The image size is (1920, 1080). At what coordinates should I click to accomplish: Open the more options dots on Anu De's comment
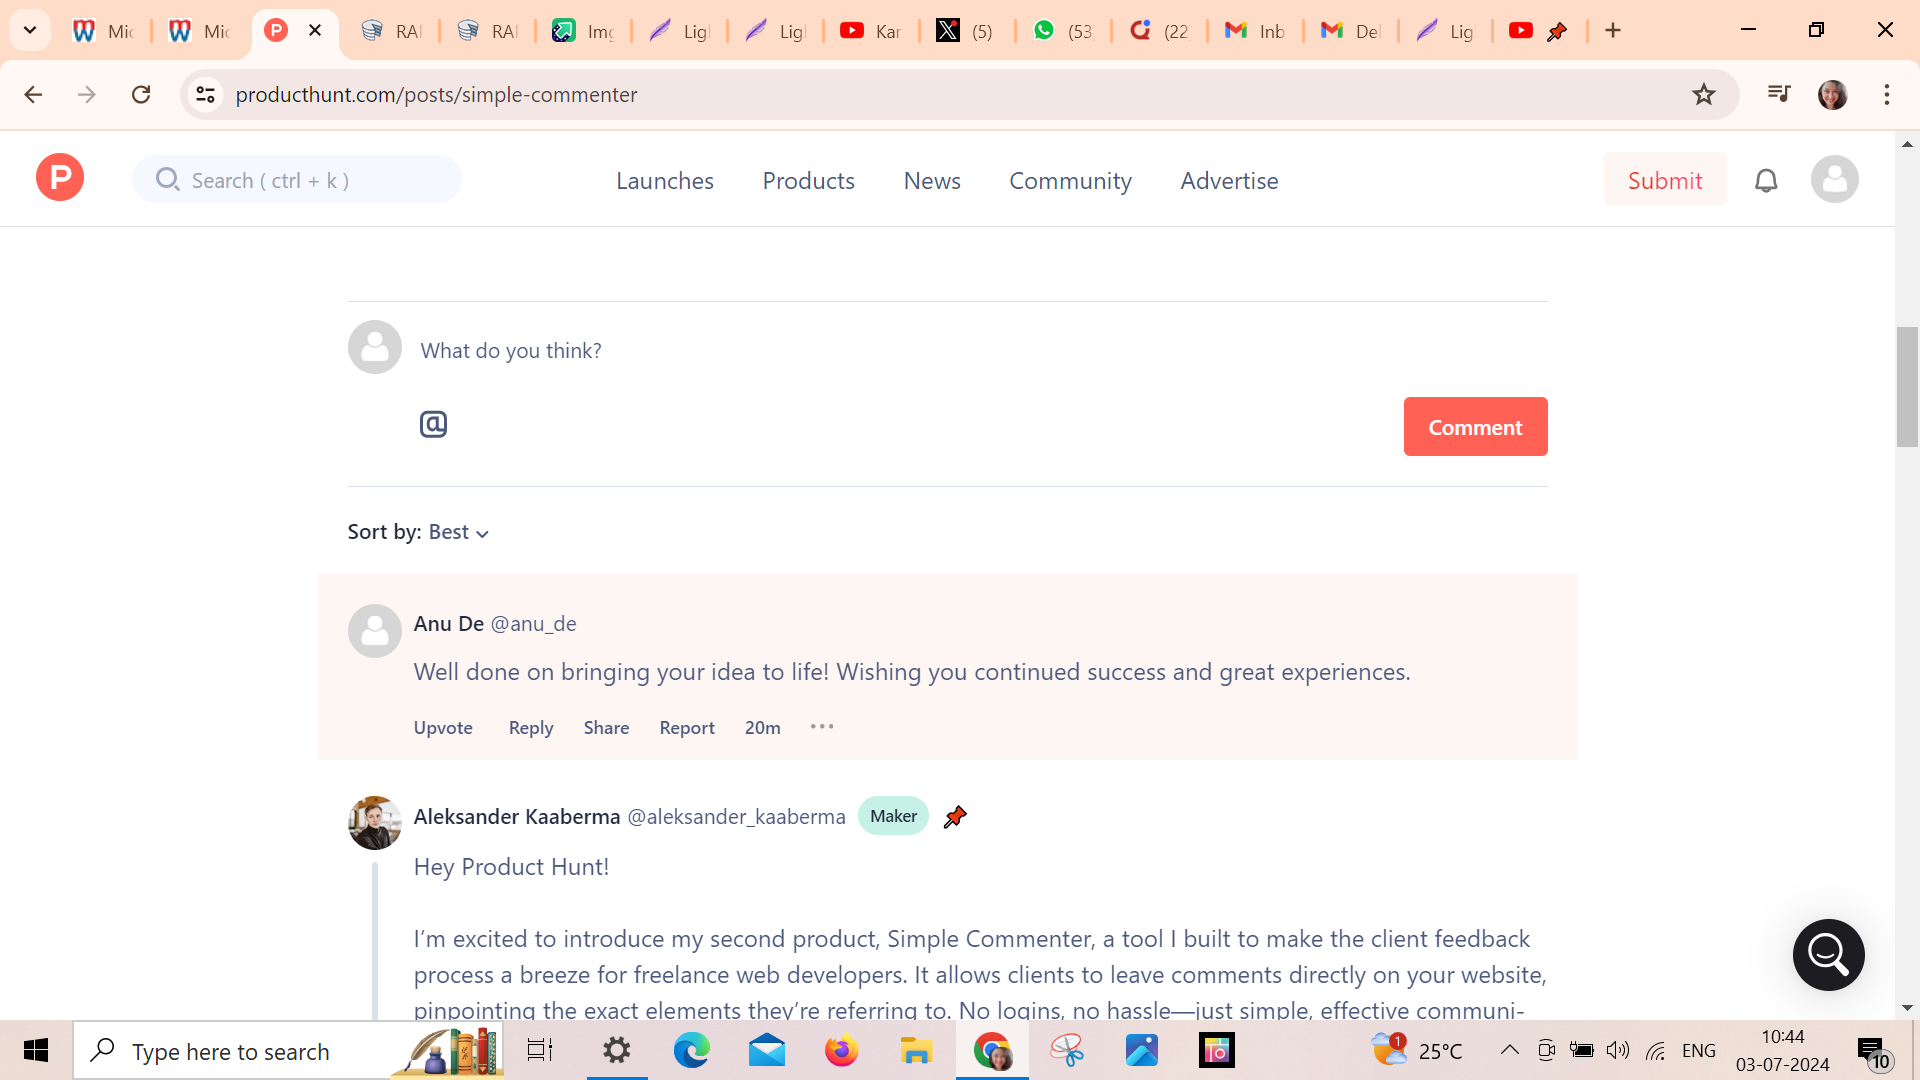822,727
